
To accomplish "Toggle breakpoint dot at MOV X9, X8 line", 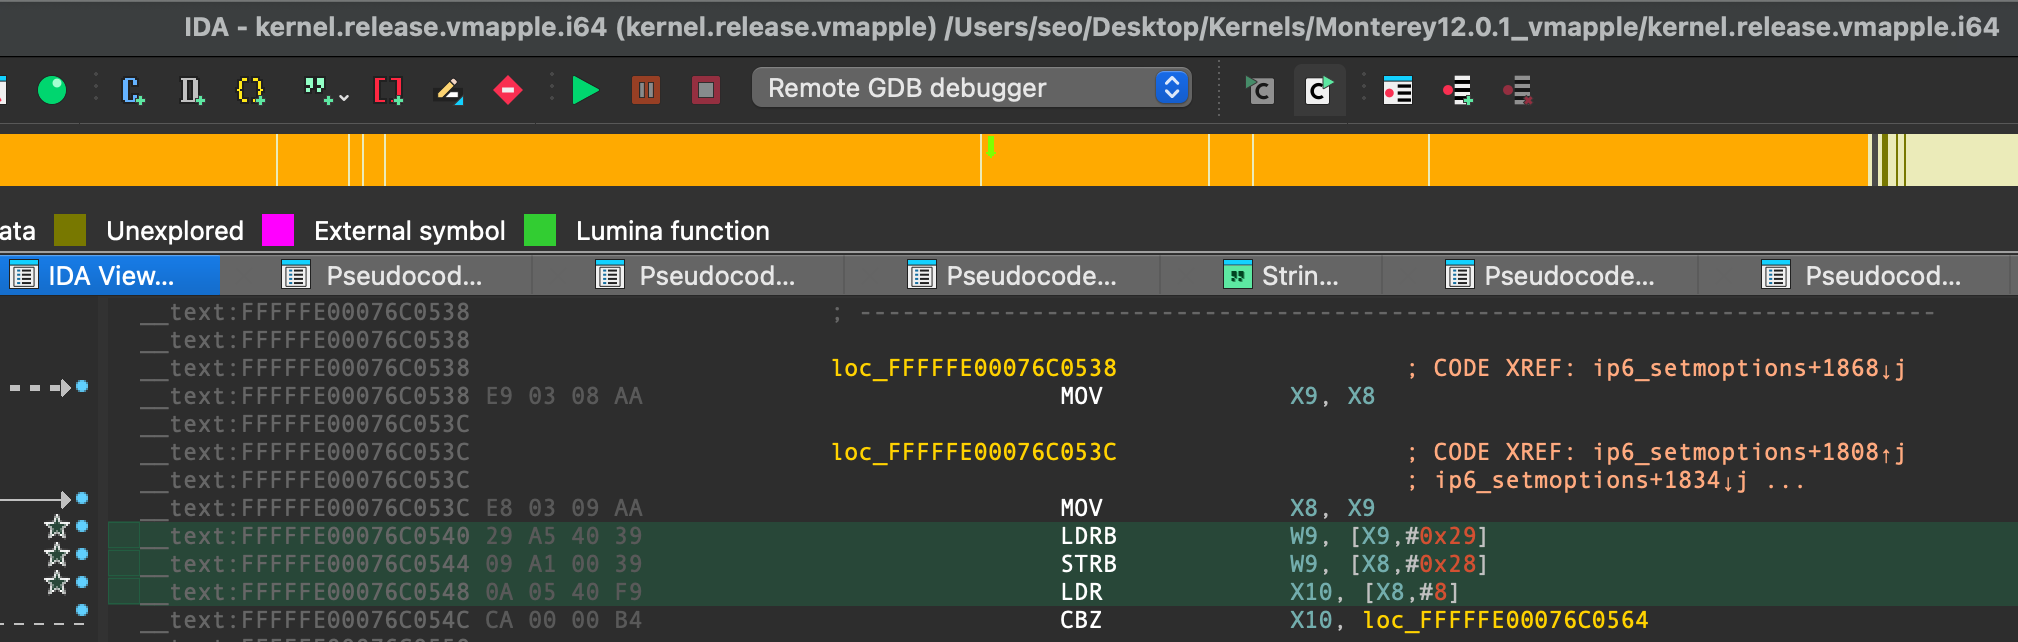I will coord(82,386).
